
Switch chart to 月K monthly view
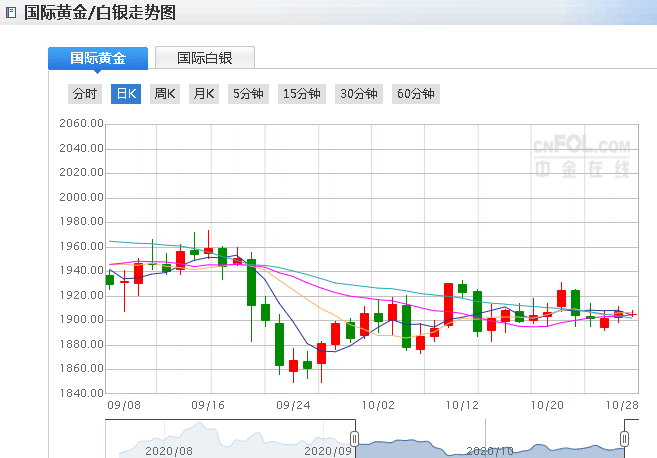[x=203, y=94]
